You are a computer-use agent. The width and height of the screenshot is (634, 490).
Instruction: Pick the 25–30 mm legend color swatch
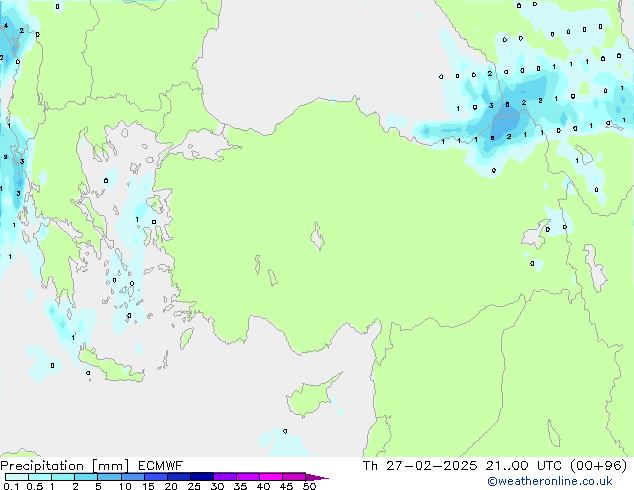201,477
